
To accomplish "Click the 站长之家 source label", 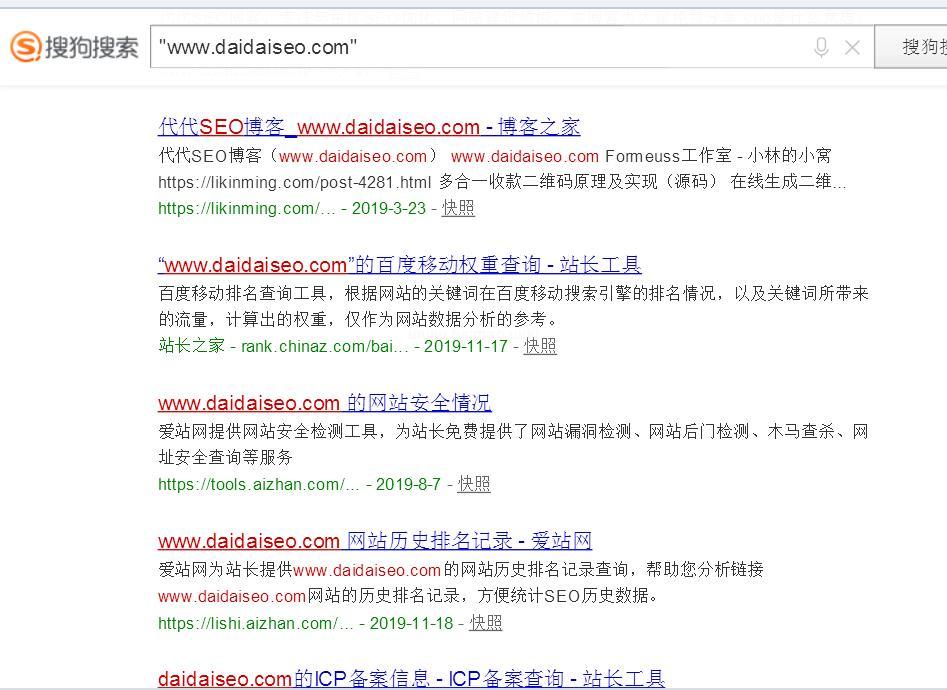I will coord(191,346).
